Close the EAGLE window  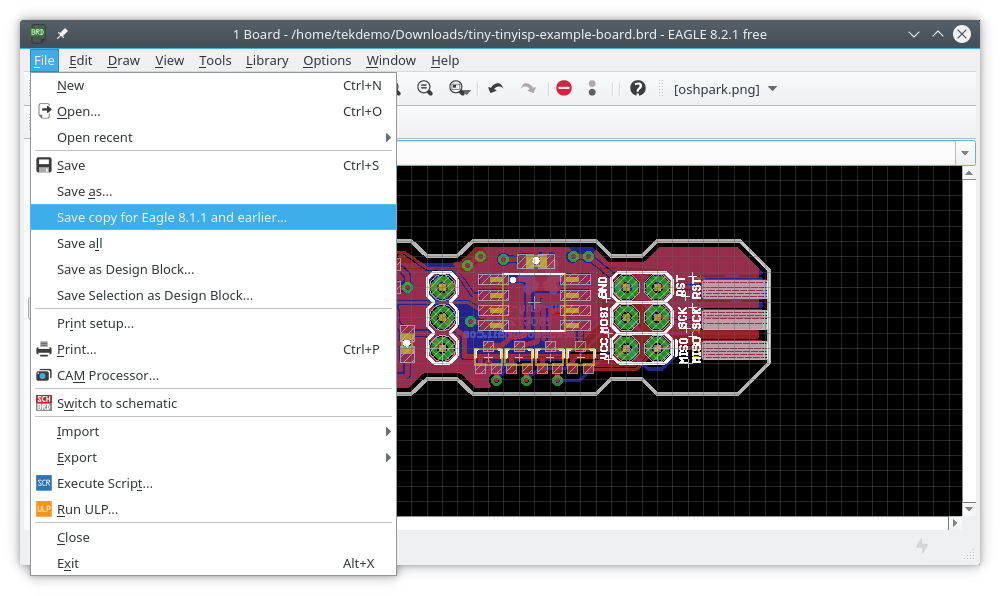point(962,34)
